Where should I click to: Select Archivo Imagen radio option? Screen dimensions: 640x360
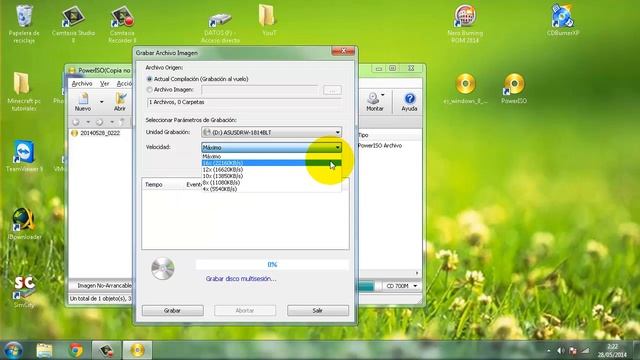tap(149, 89)
